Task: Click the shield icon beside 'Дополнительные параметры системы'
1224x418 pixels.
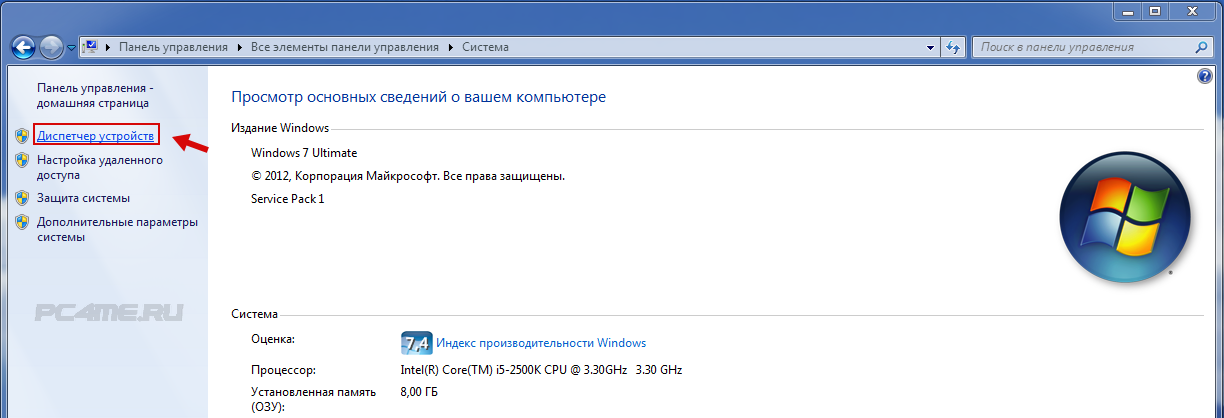Action: [22, 222]
